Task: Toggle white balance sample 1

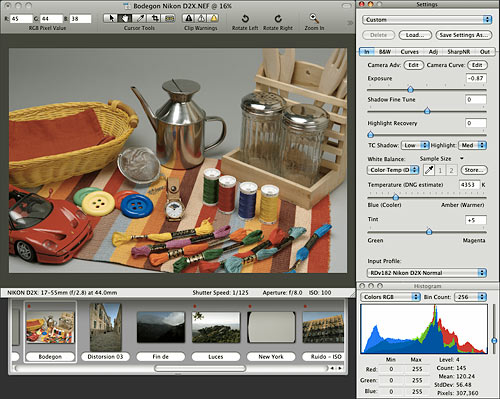Action: (x=440, y=170)
